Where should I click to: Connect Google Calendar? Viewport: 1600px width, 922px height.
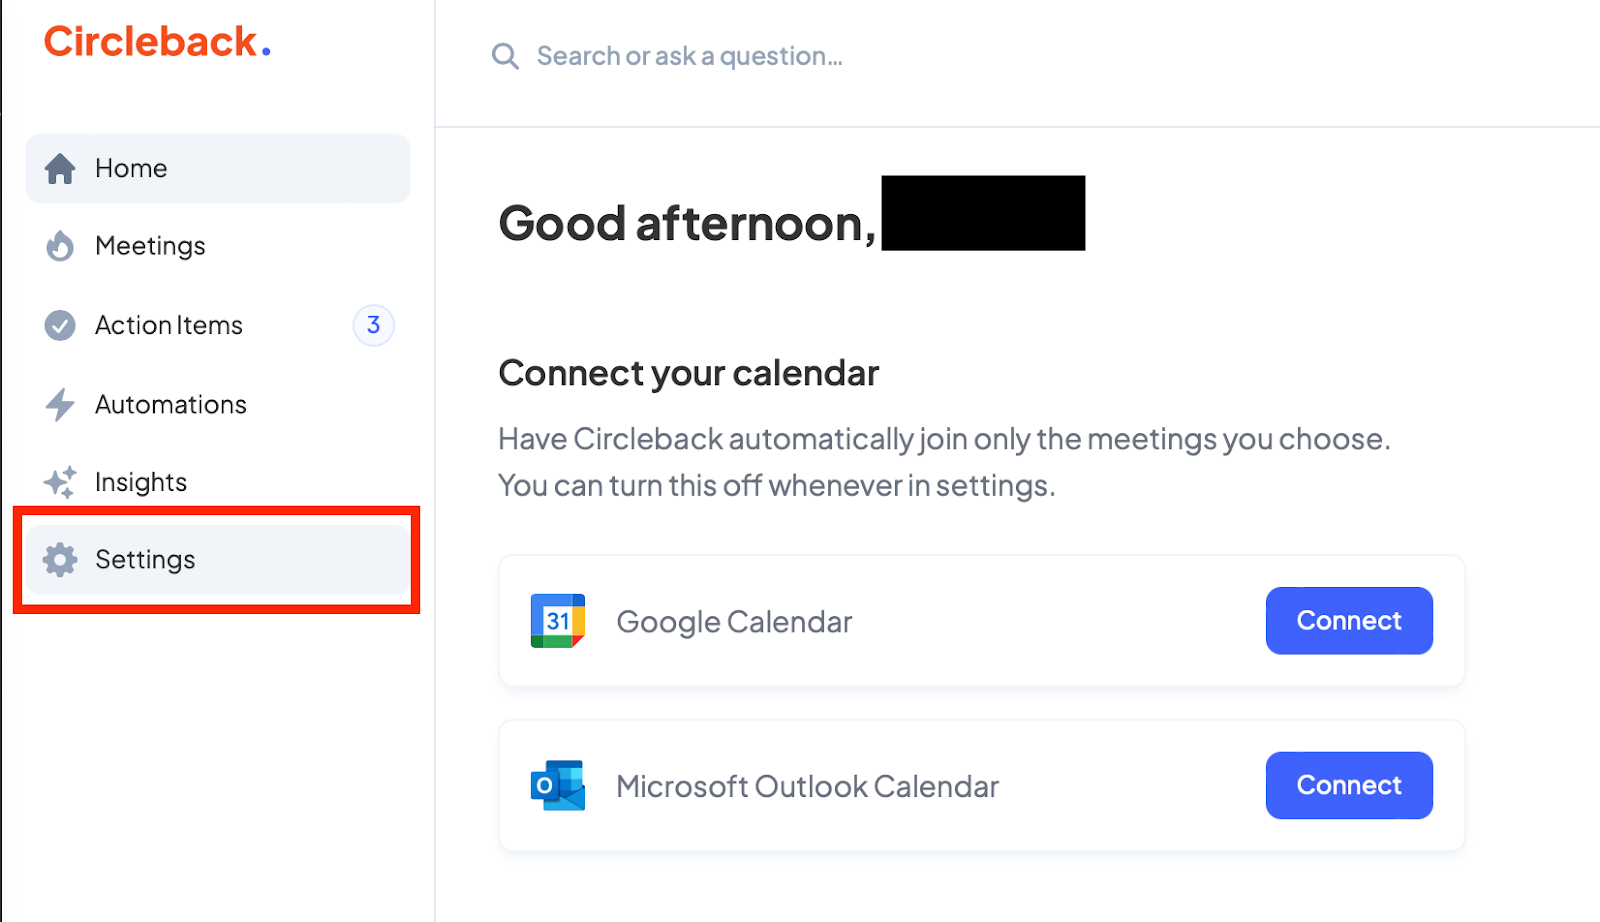(x=1348, y=621)
